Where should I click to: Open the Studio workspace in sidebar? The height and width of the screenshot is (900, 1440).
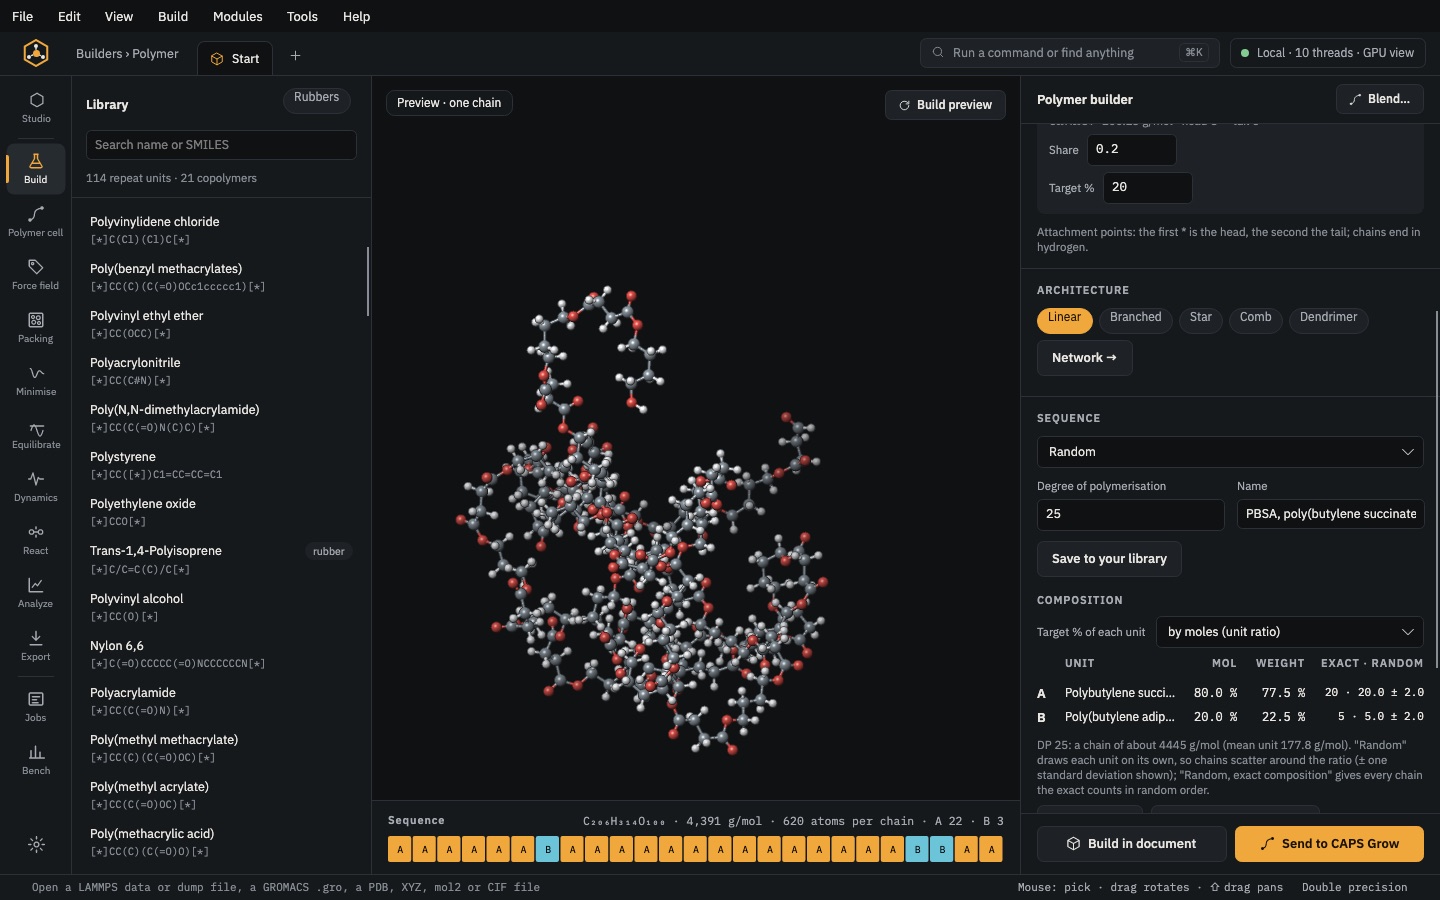tap(36, 107)
